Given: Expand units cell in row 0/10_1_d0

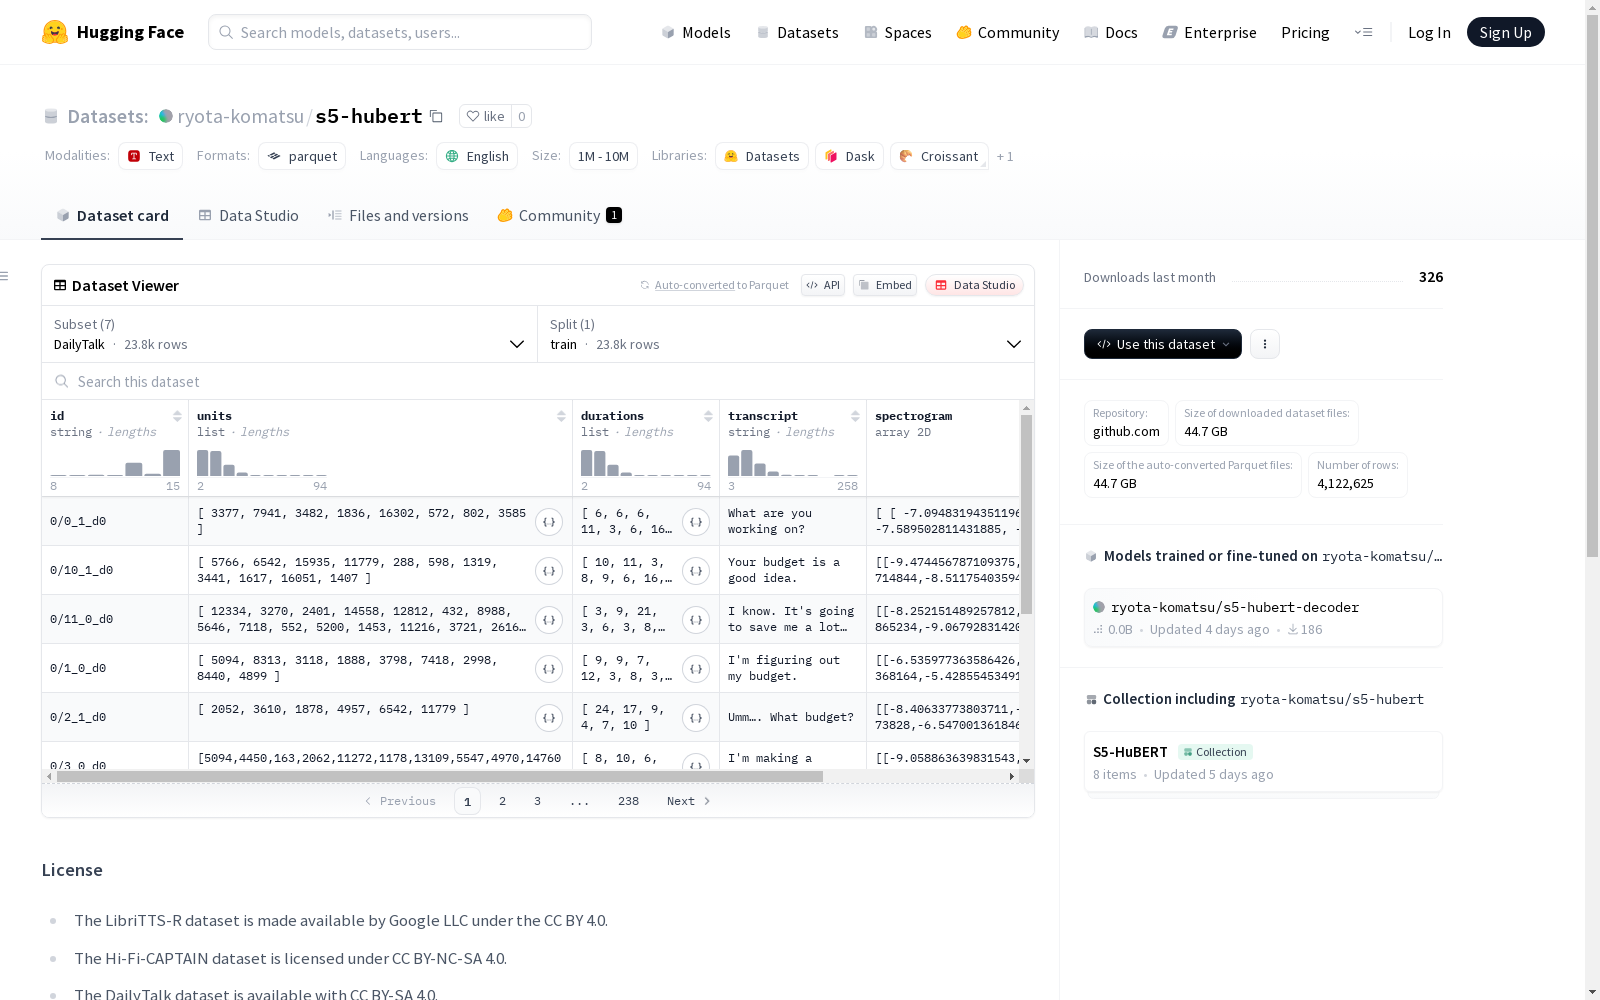Looking at the screenshot, I should 549,571.
